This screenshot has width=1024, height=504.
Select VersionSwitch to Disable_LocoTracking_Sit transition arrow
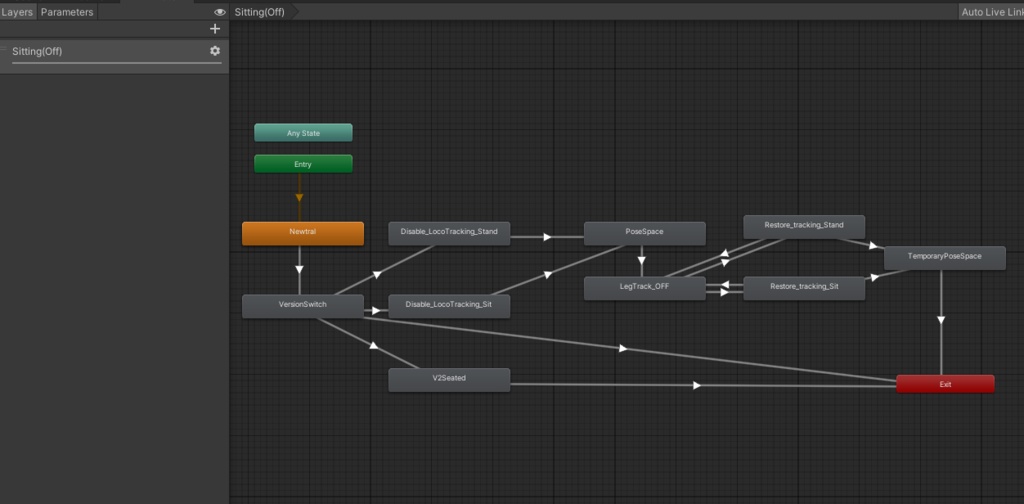pos(376,311)
